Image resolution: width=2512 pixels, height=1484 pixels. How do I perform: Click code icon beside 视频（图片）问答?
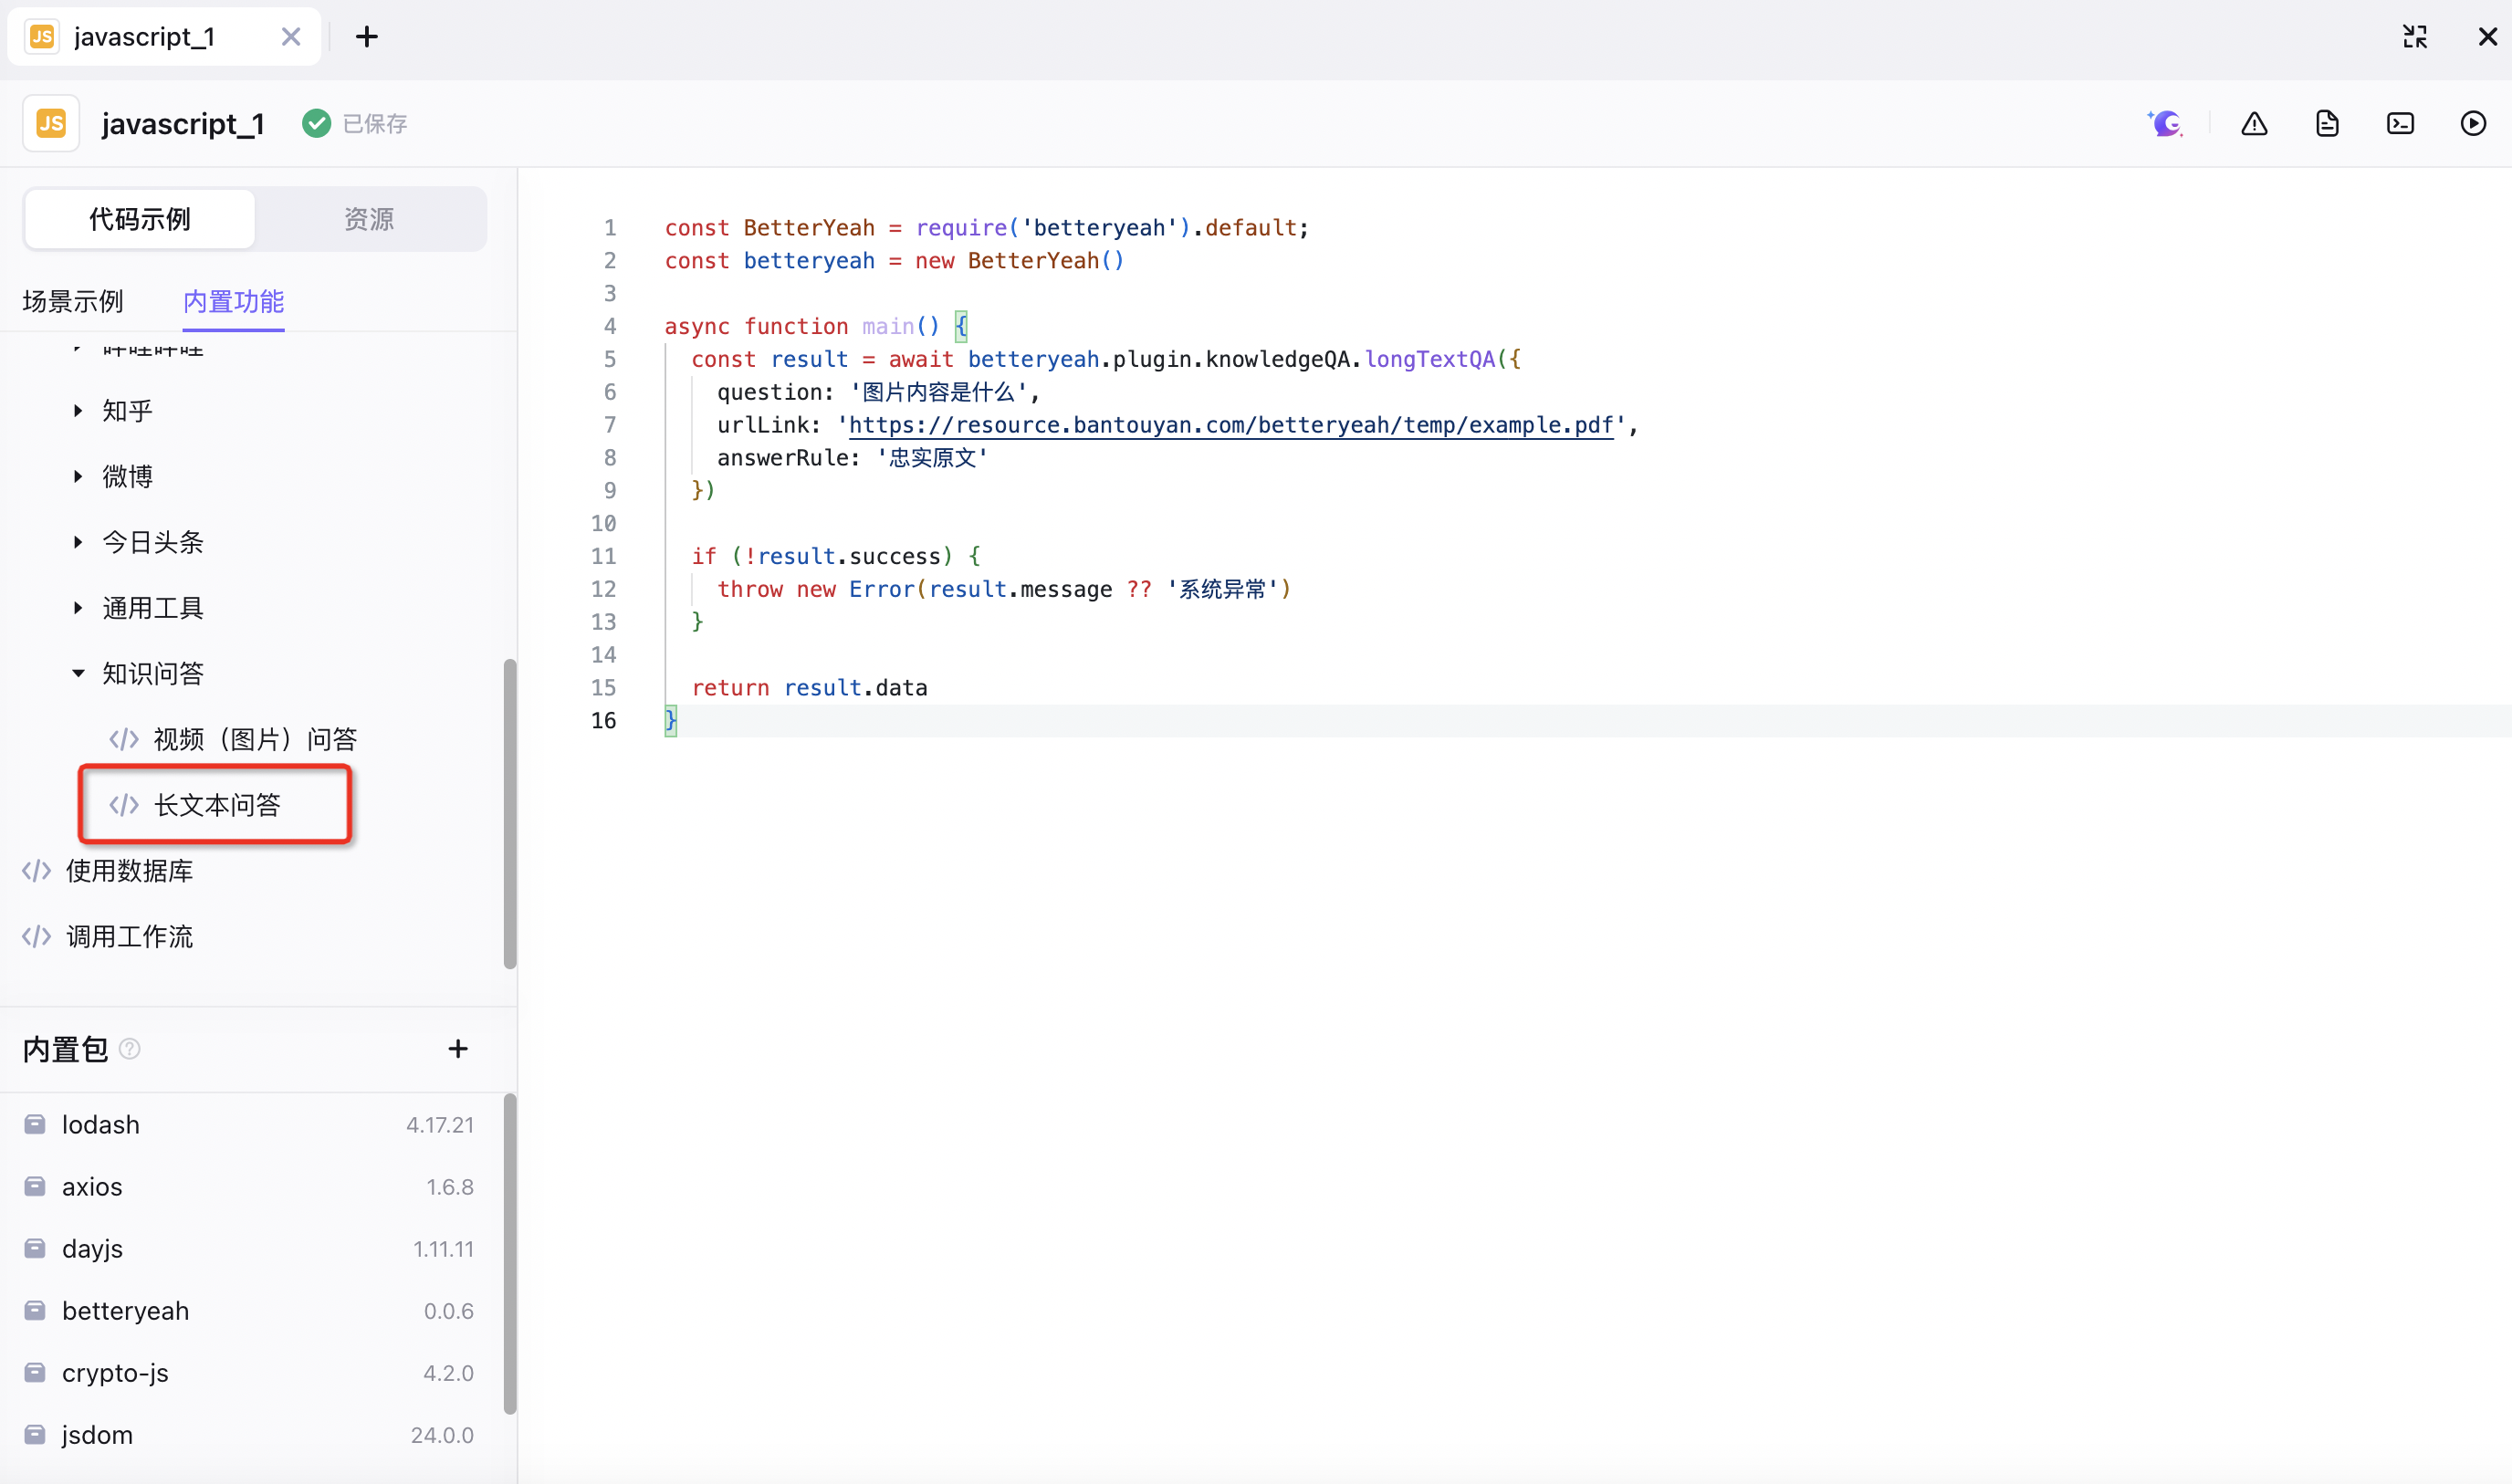tap(124, 739)
